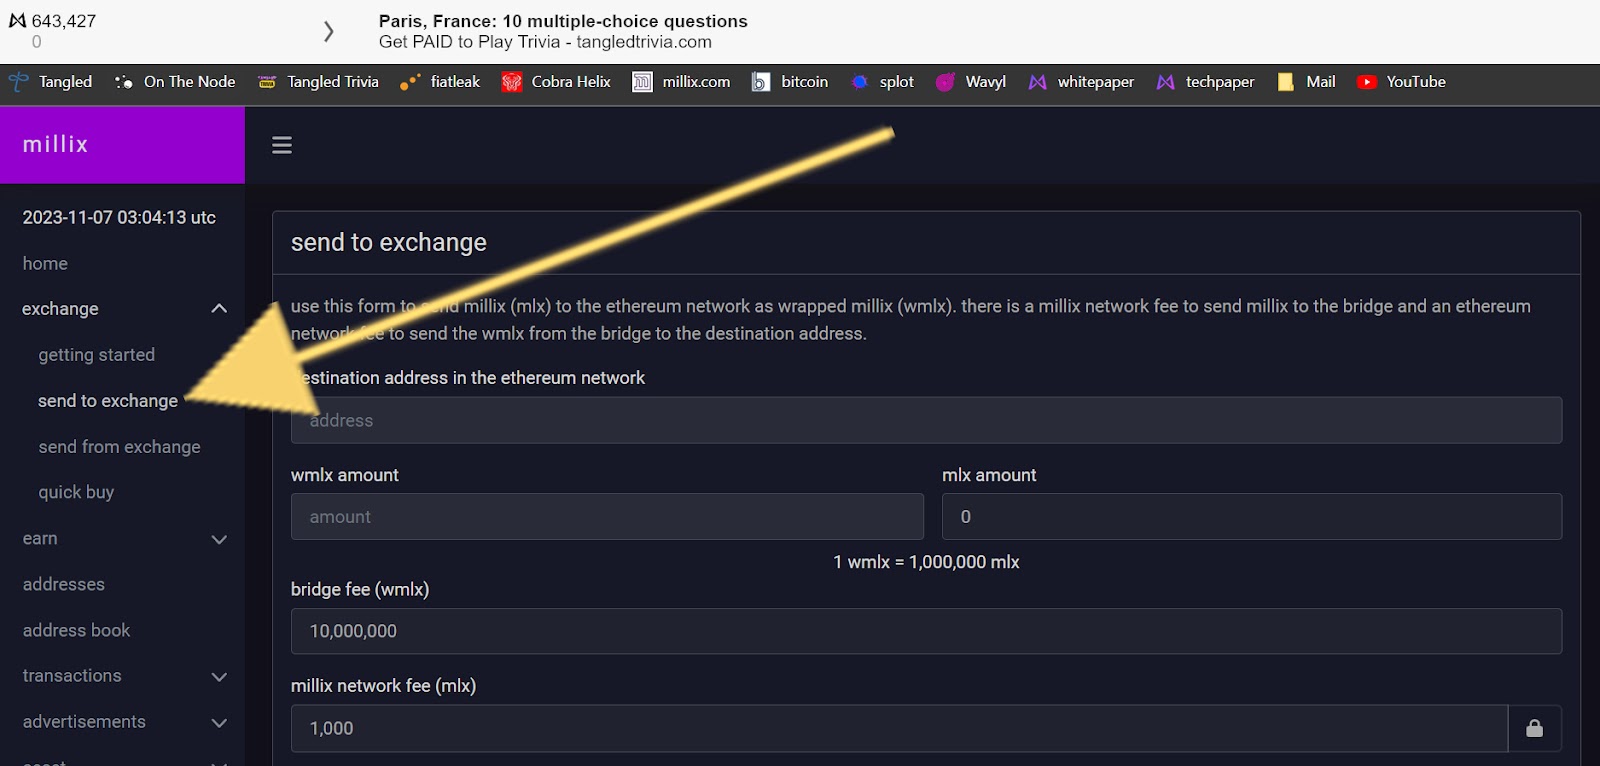Expand the advertisements menu chevron
This screenshot has height=766, width=1600.
pyautogui.click(x=219, y=723)
